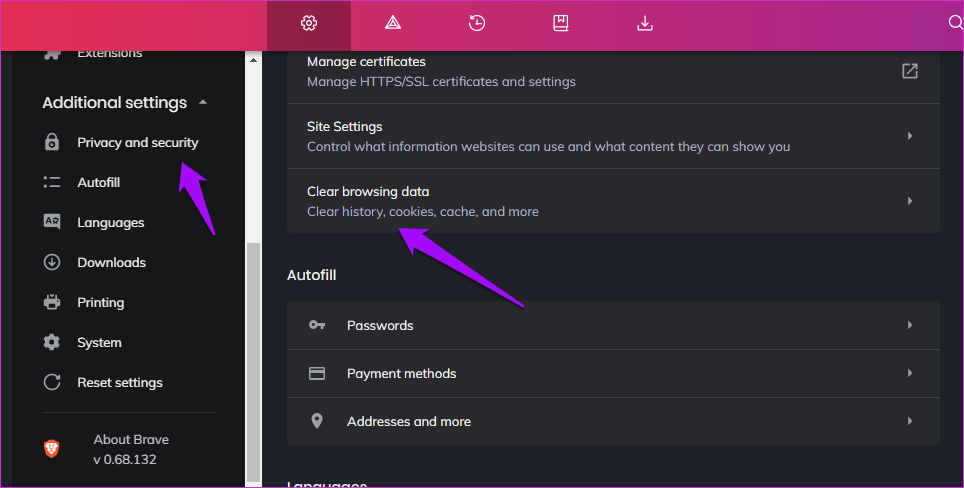Open Payment methods row arrow

pyautogui.click(x=909, y=373)
